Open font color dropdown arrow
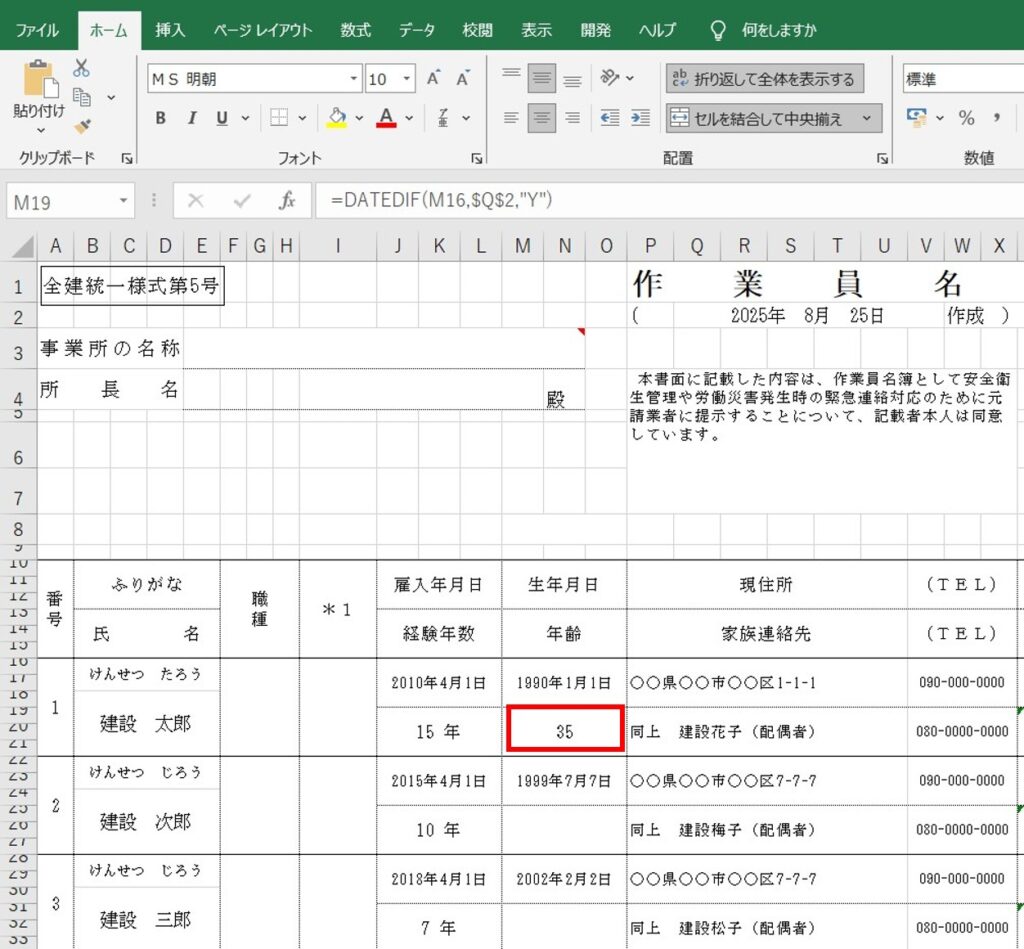 pos(409,118)
